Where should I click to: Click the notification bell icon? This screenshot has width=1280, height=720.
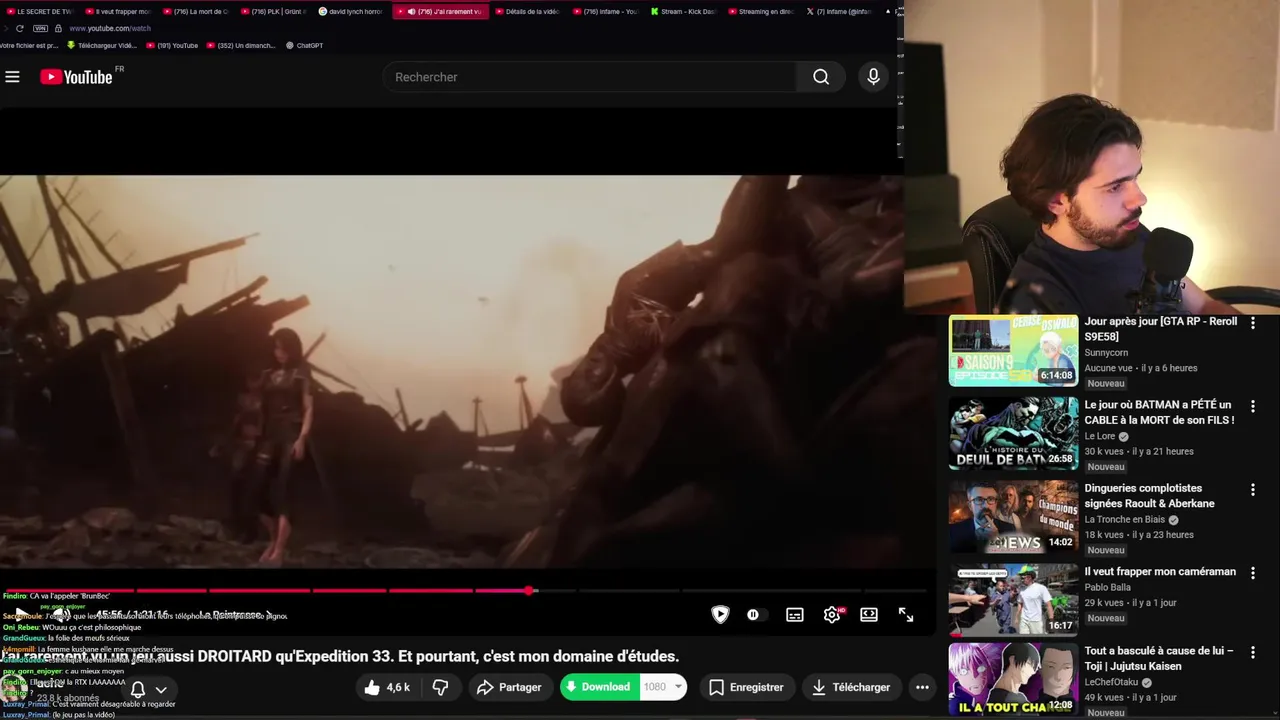coord(138,689)
